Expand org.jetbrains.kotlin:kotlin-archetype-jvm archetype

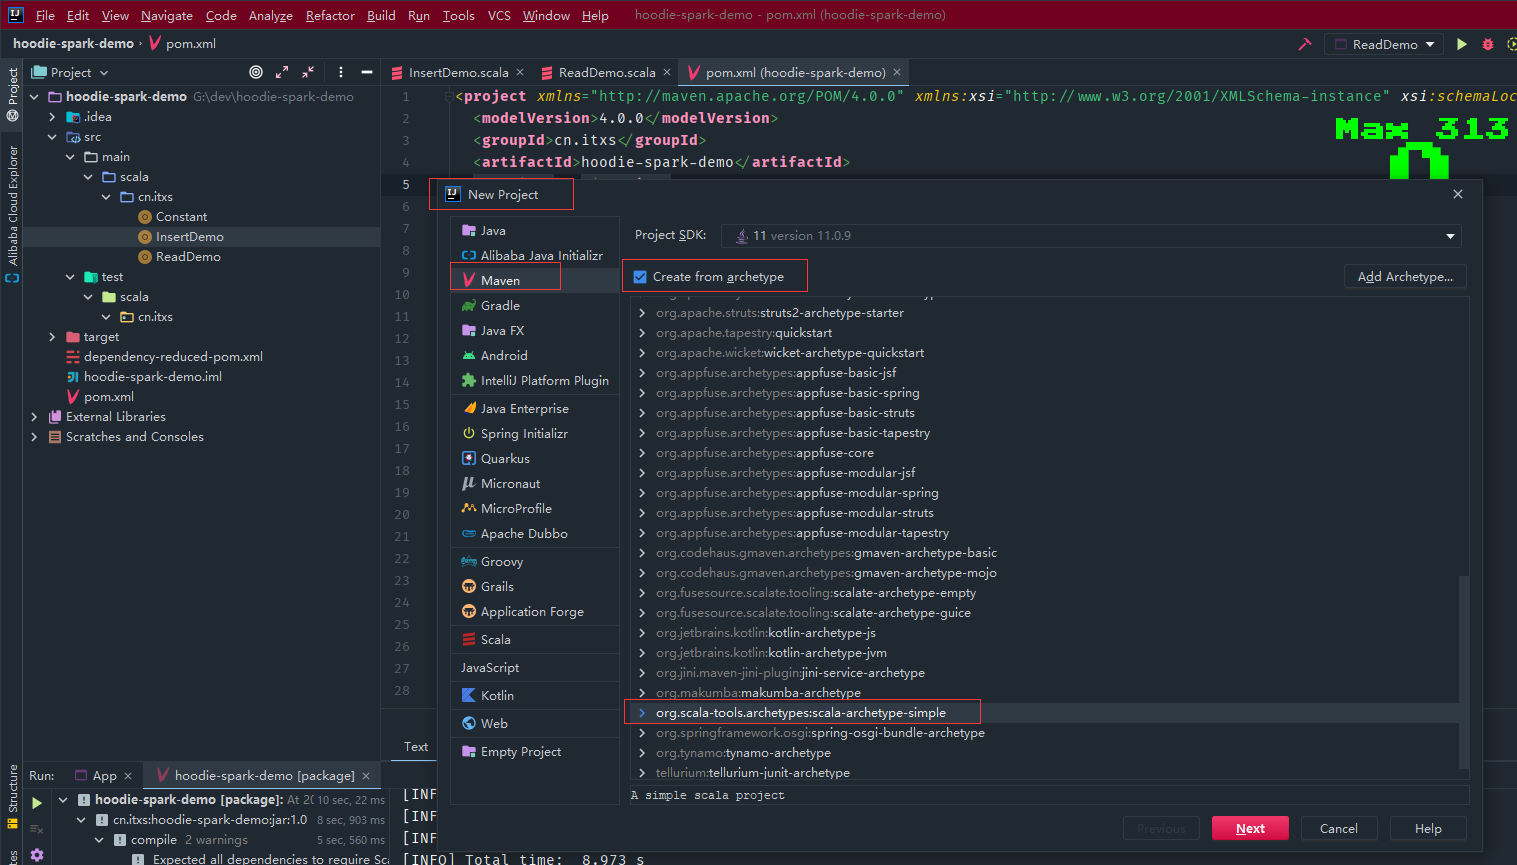[x=642, y=653]
